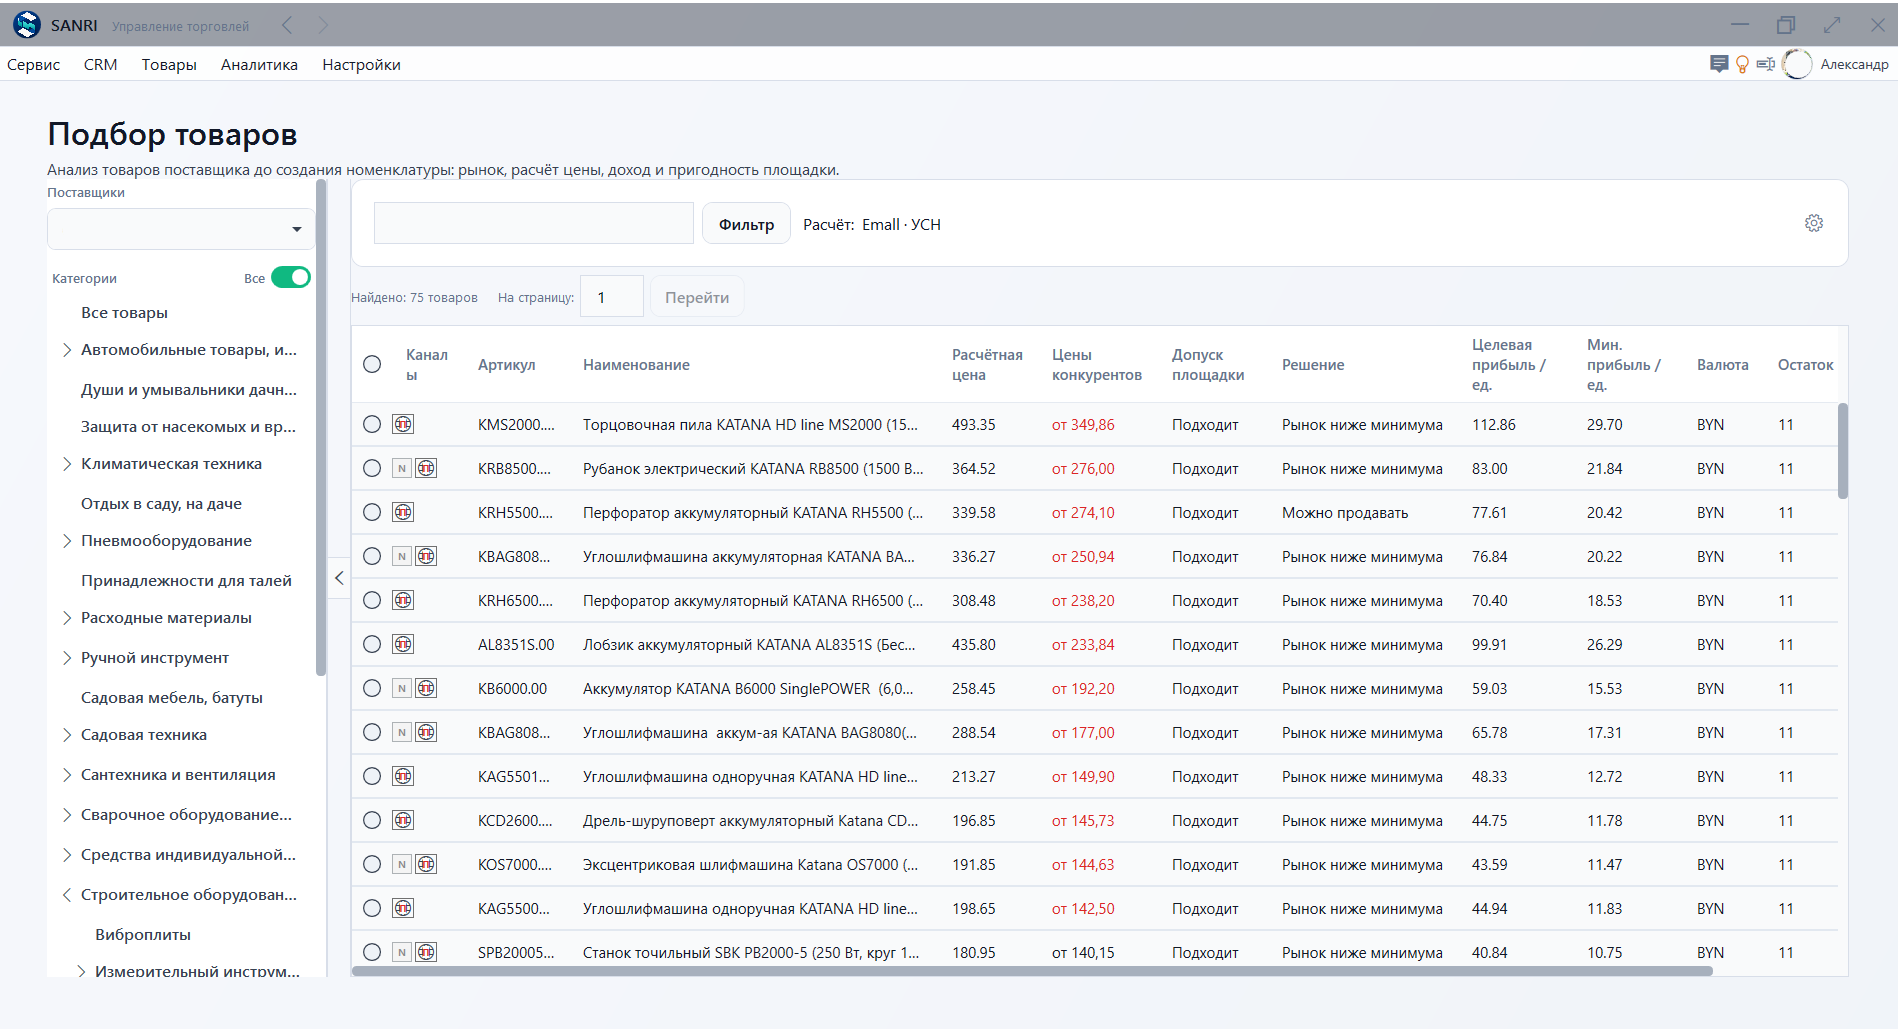
Task: Select the Лобзик аккумуляторный row radio
Action: (372, 644)
